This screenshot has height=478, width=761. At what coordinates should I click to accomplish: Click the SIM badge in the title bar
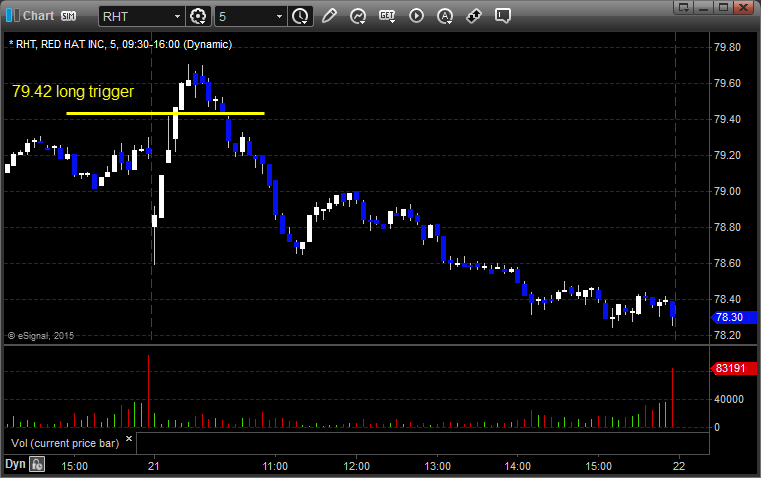point(68,16)
